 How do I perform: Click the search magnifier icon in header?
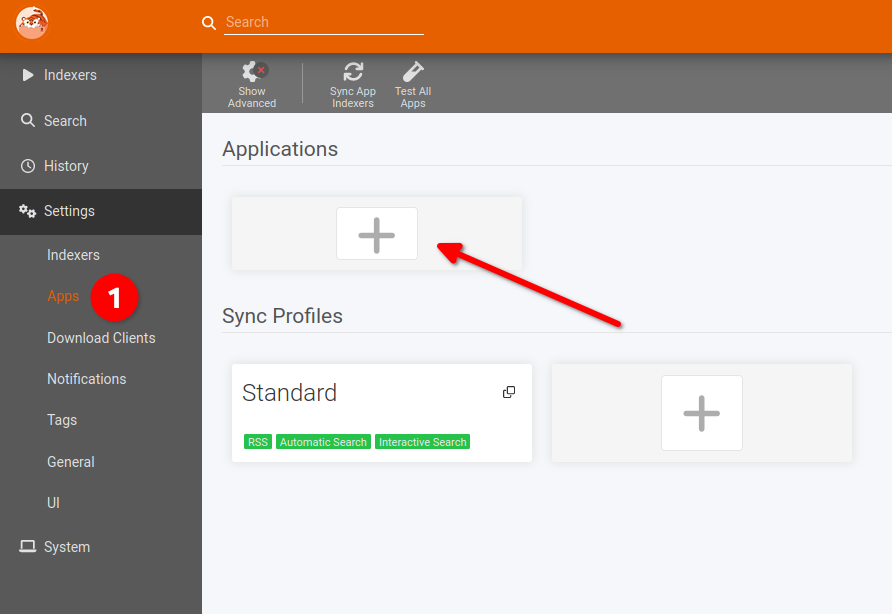click(209, 23)
